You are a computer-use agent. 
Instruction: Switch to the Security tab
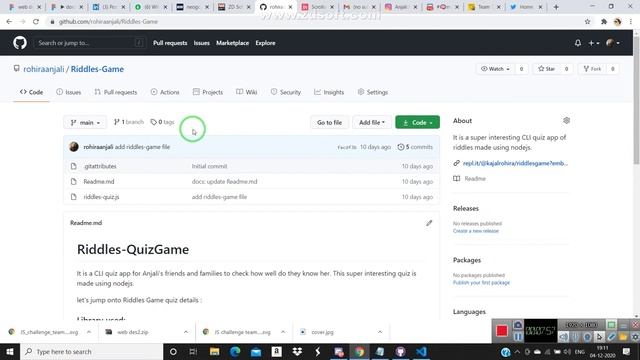(286, 92)
